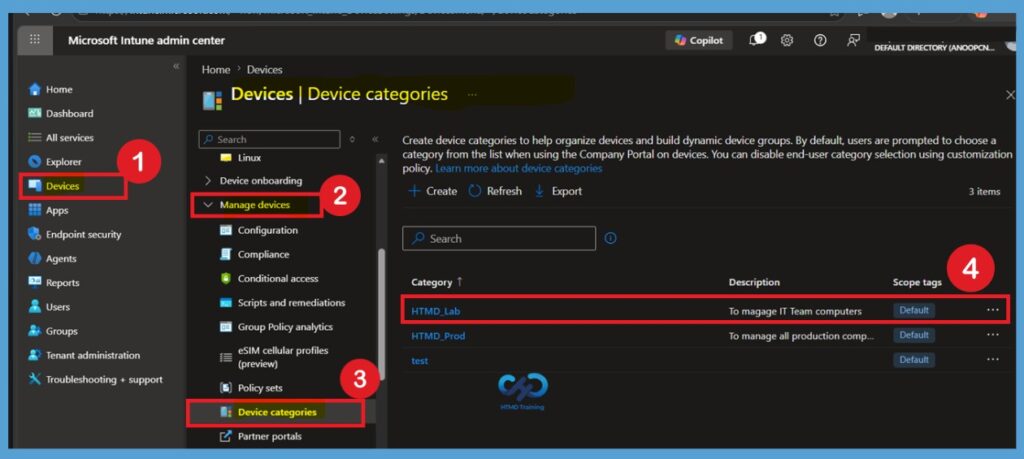The width and height of the screenshot is (1024, 459).
Task: Click the Endpoint security icon
Action: click(x=35, y=234)
